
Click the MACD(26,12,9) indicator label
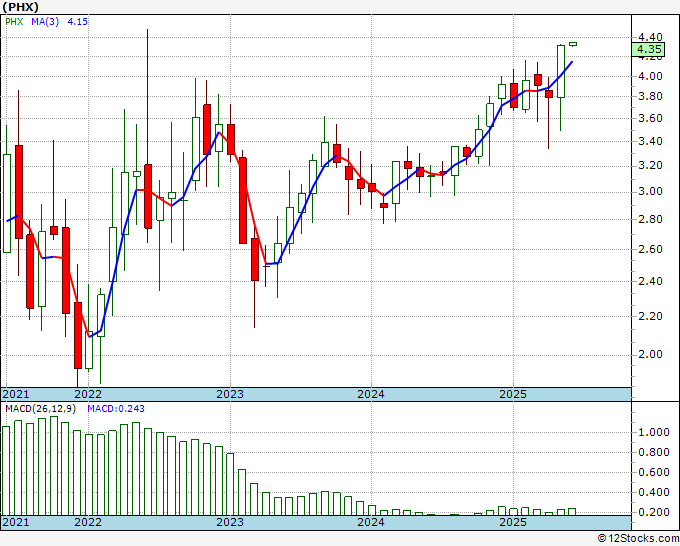pos(41,409)
